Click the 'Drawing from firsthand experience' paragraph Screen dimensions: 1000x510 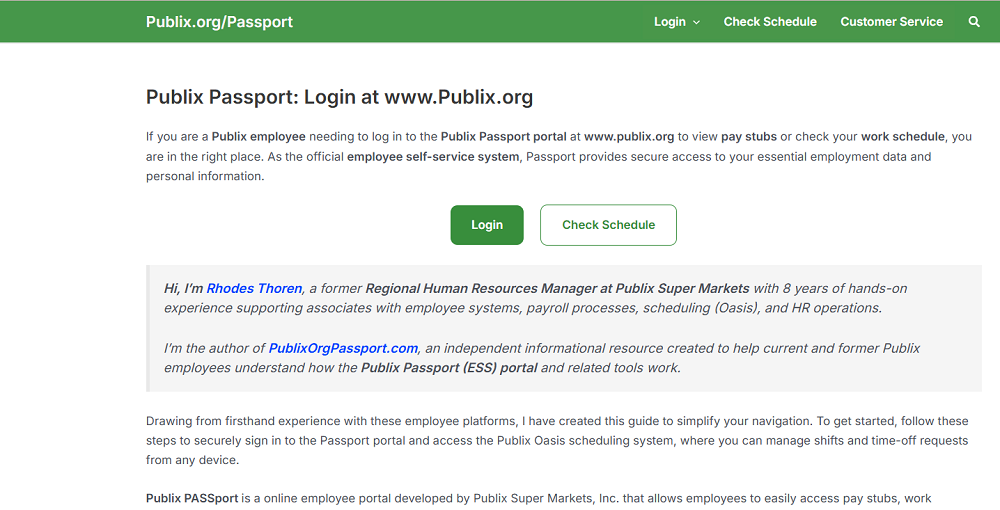coord(557,441)
